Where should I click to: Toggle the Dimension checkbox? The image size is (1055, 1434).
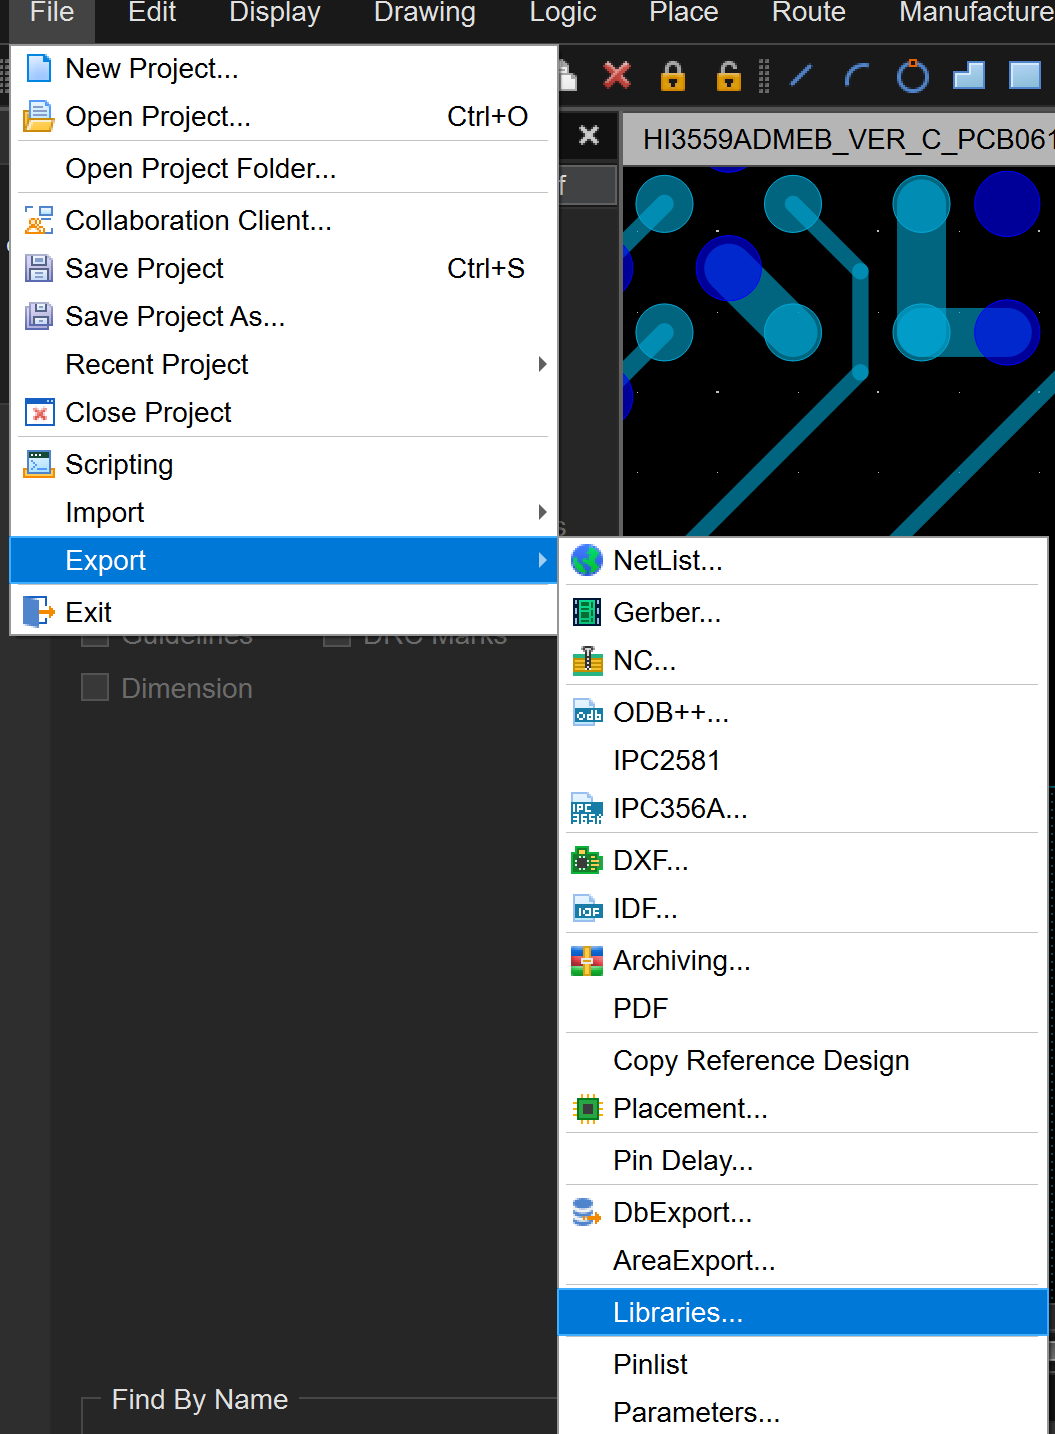95,688
